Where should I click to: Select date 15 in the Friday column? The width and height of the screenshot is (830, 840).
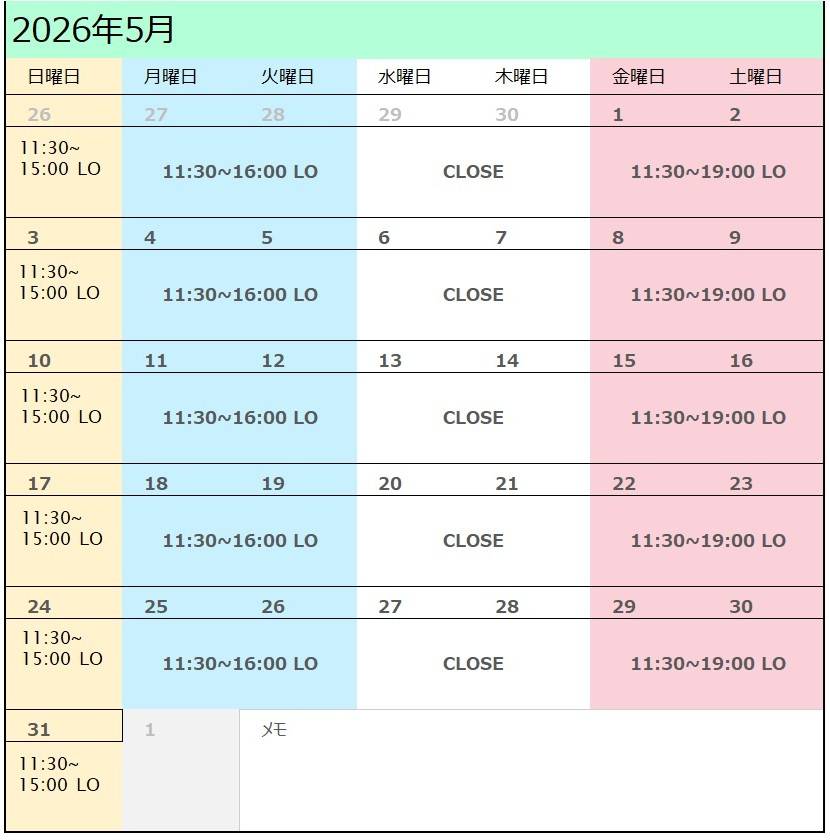[x=624, y=361]
